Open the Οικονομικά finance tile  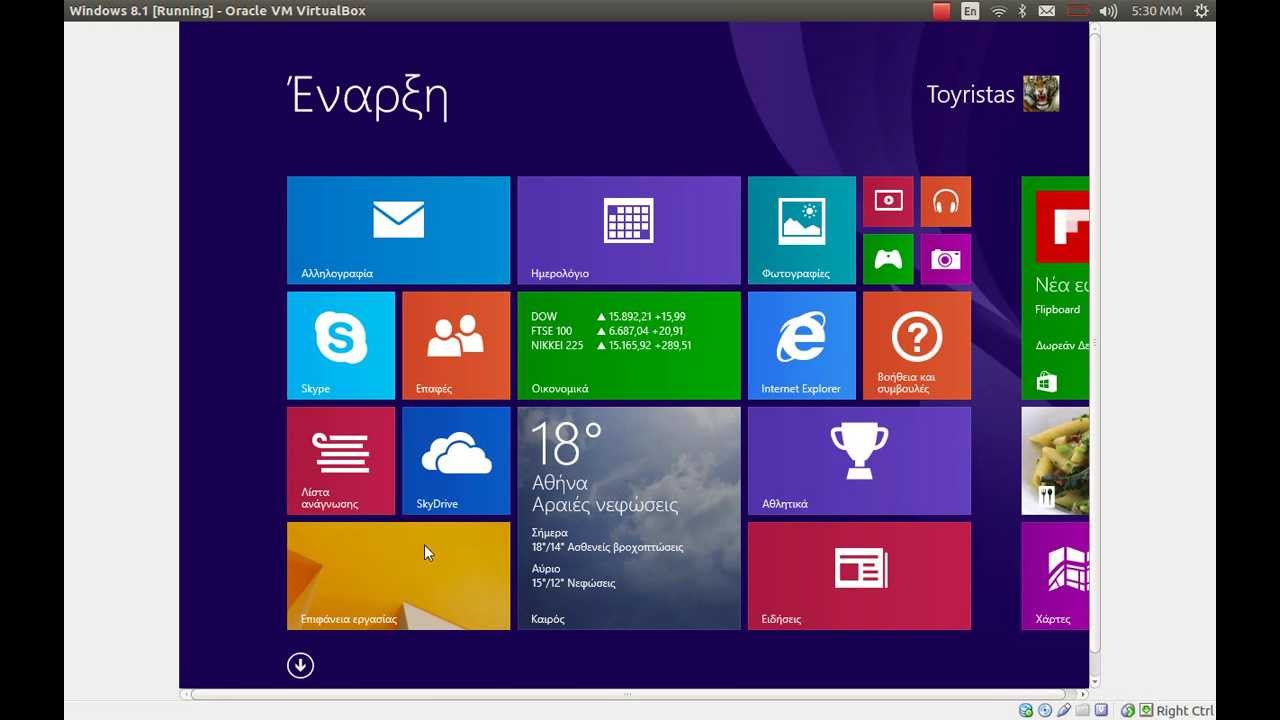point(629,345)
